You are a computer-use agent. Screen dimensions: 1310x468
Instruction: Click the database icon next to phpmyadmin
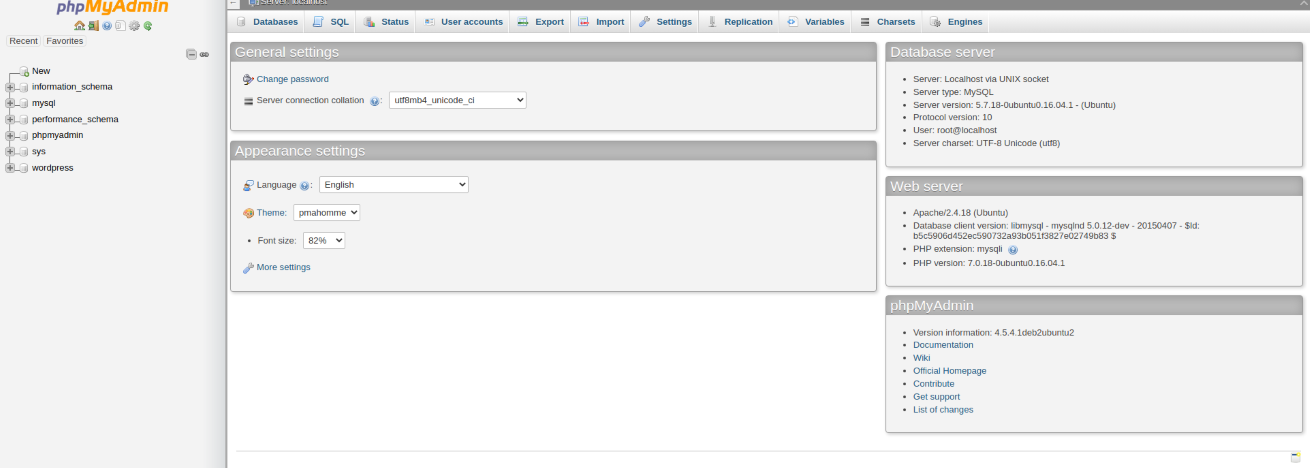(23, 135)
